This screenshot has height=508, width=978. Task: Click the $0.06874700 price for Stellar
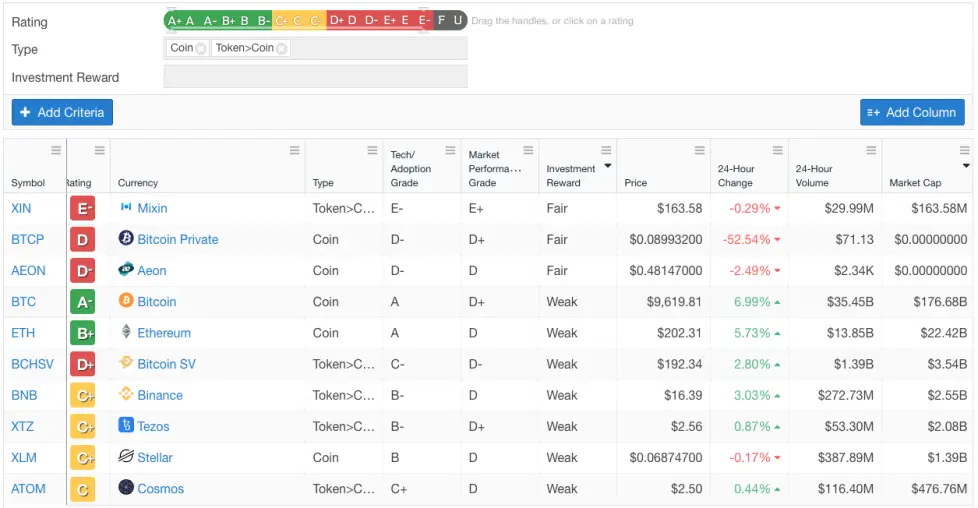click(x=666, y=458)
